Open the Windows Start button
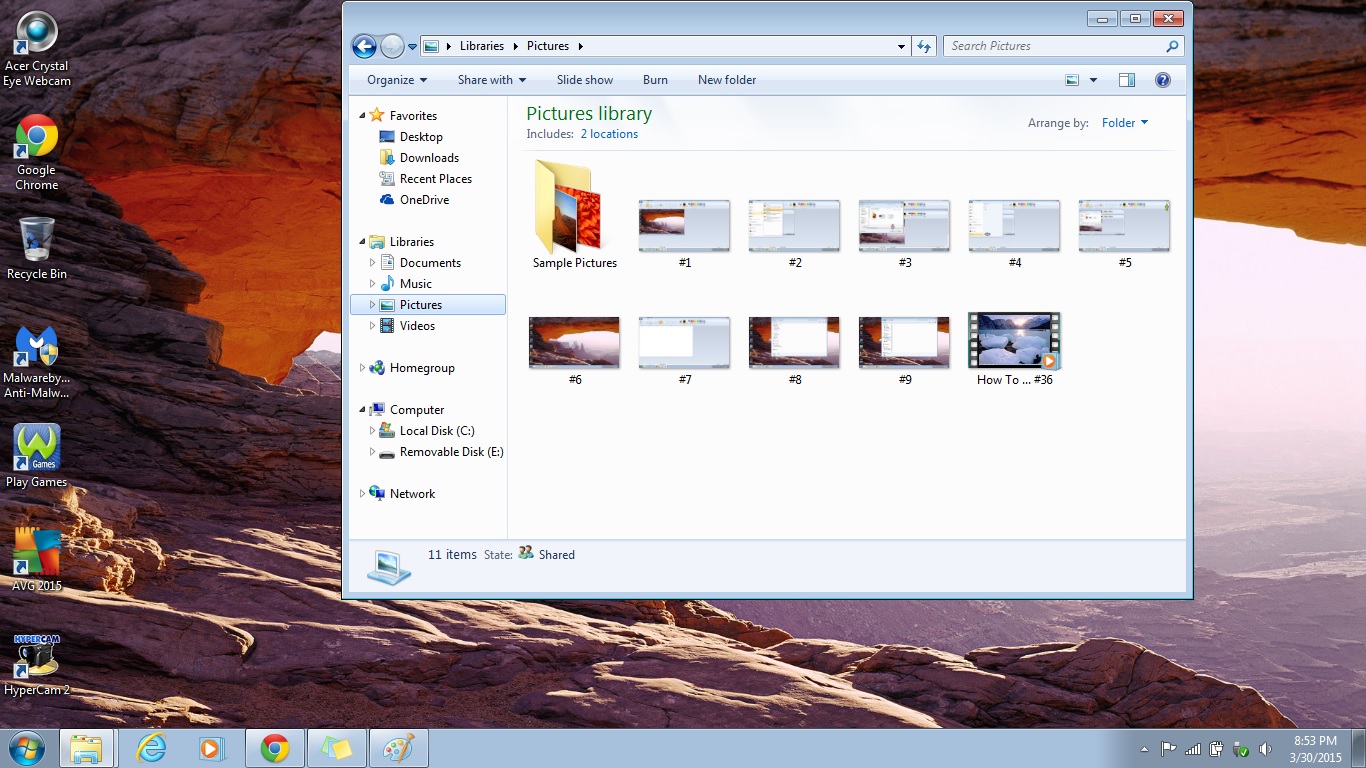The width and height of the screenshot is (1366, 768). point(26,748)
